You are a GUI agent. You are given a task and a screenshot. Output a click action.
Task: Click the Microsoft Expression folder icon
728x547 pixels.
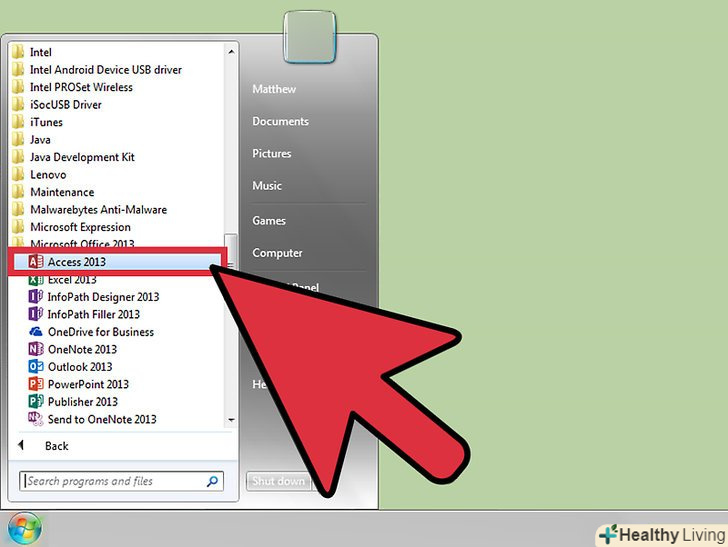point(18,227)
